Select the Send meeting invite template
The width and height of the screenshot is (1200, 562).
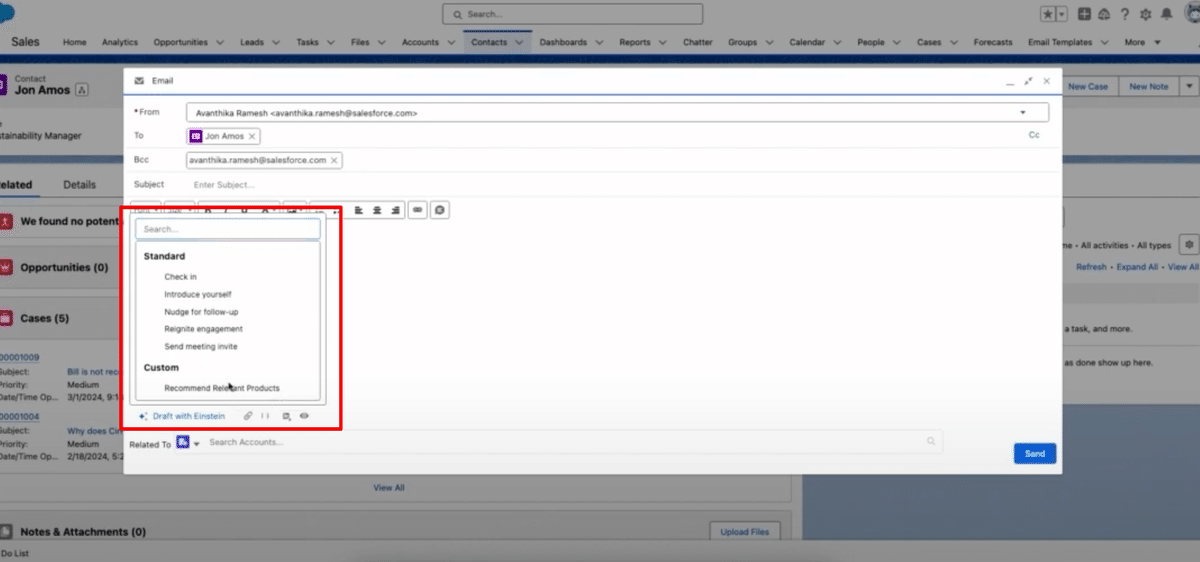click(201, 346)
